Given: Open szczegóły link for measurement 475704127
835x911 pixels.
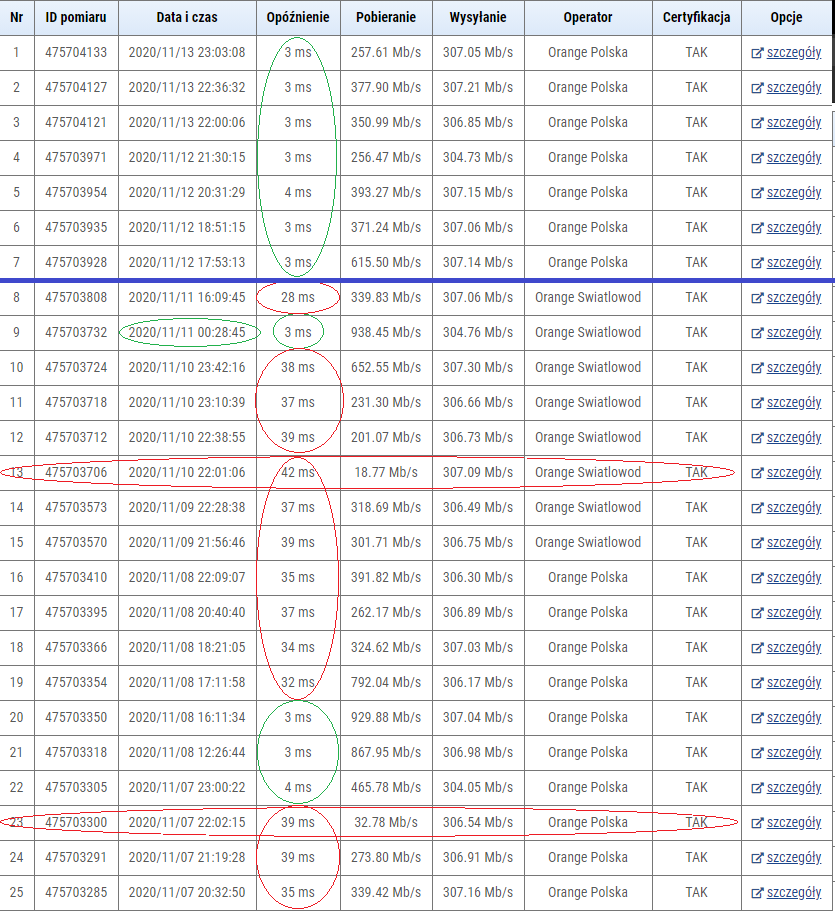Looking at the screenshot, I should point(794,88).
